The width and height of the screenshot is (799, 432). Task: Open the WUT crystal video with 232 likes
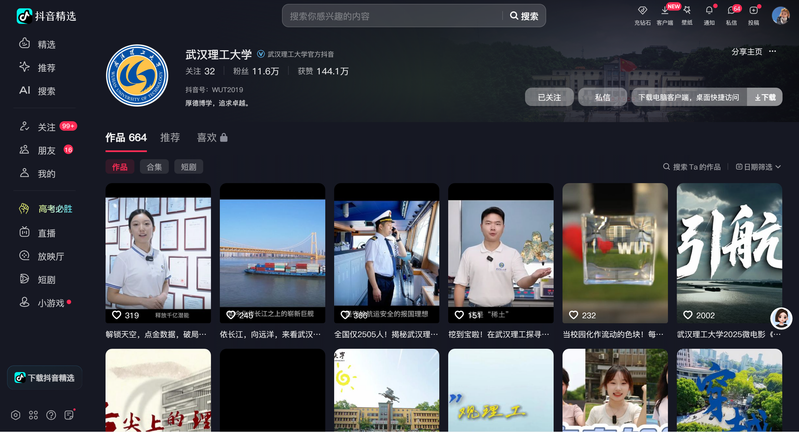[x=615, y=253]
